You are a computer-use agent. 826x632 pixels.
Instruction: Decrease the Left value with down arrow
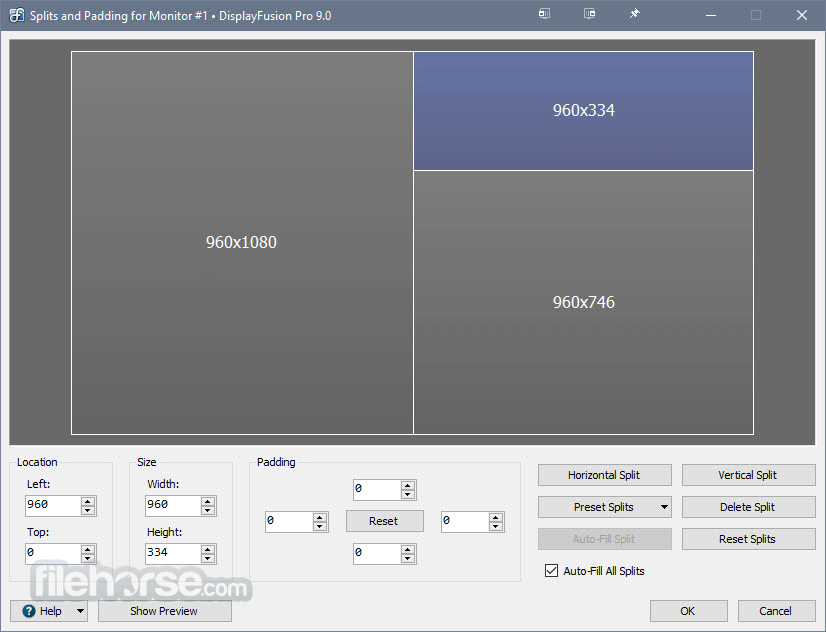[88, 510]
